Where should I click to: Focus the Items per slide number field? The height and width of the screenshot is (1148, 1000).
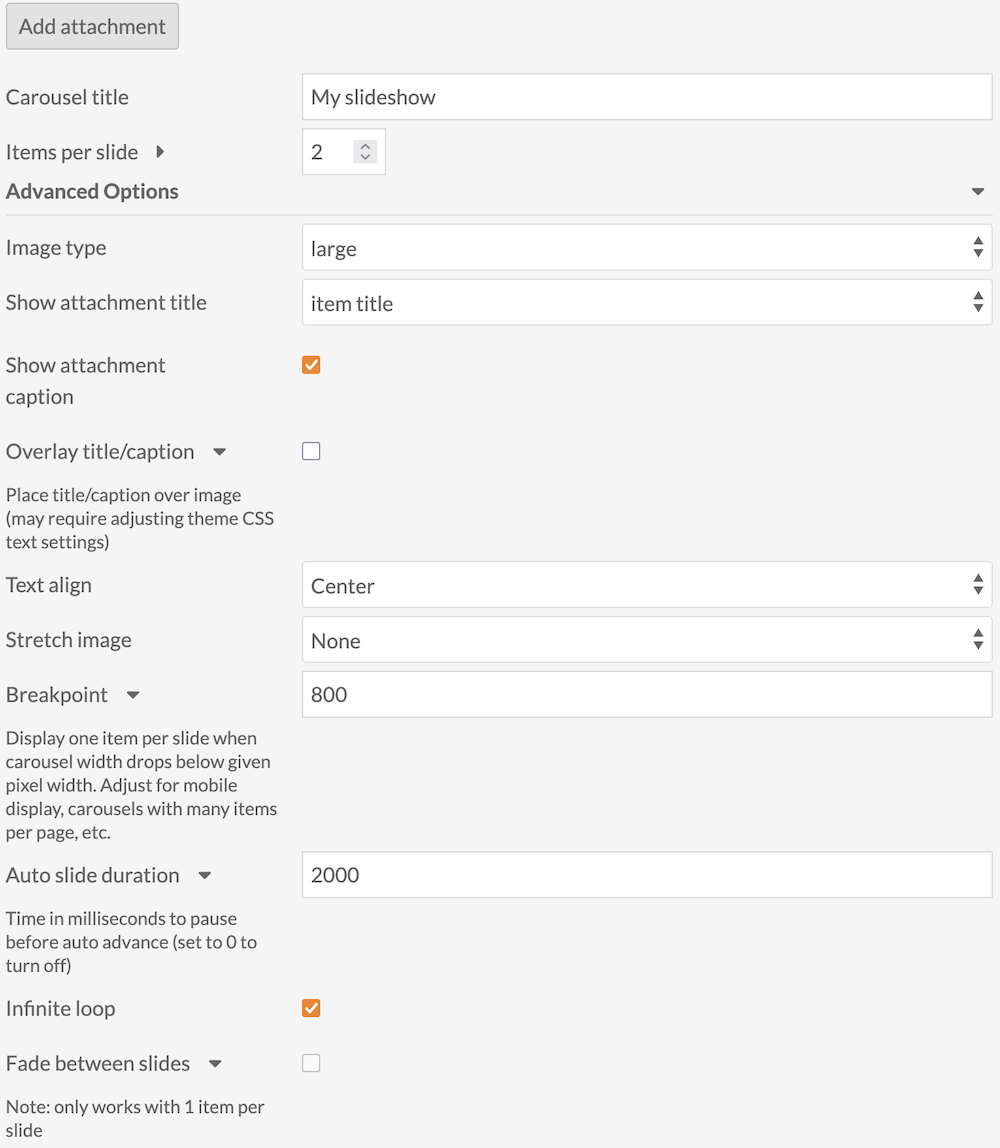[x=343, y=152]
